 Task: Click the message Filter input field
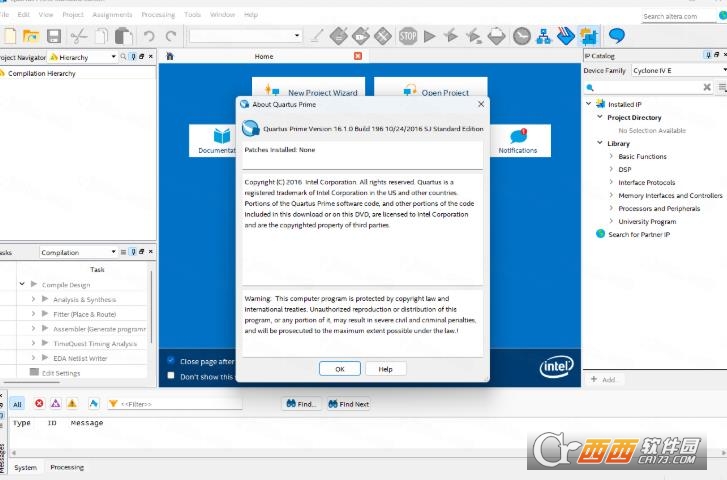(180, 404)
